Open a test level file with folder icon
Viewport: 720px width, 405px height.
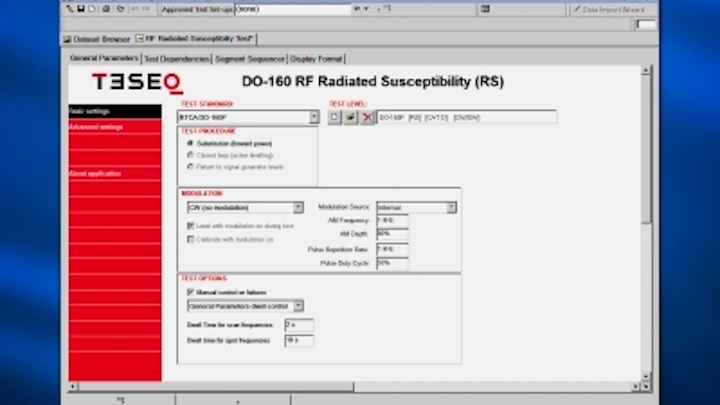pos(351,118)
